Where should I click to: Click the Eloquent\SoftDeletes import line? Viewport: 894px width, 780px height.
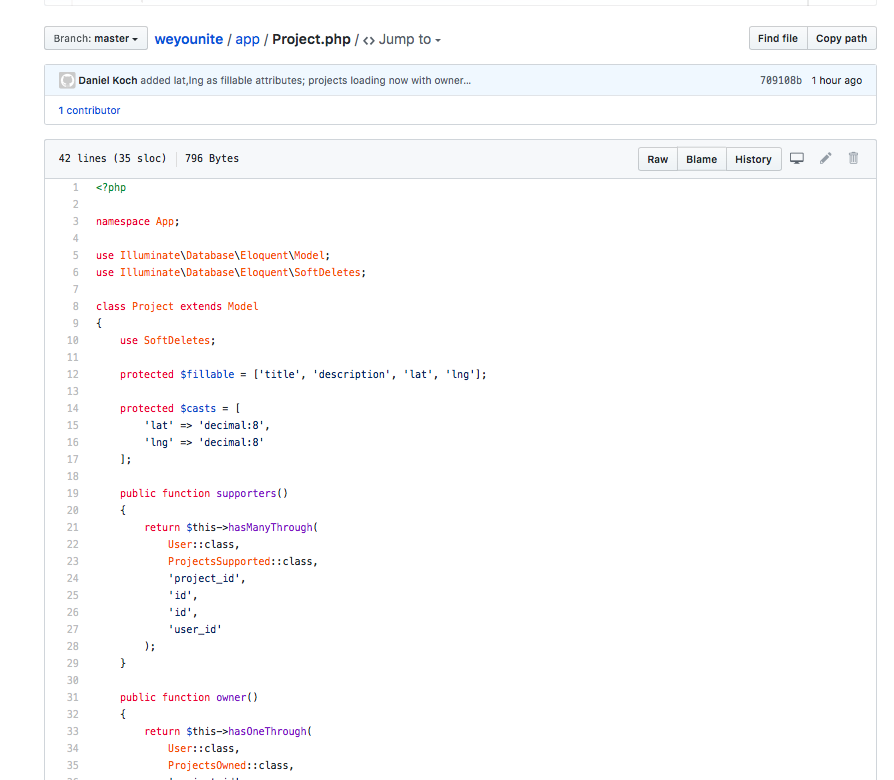231,273
